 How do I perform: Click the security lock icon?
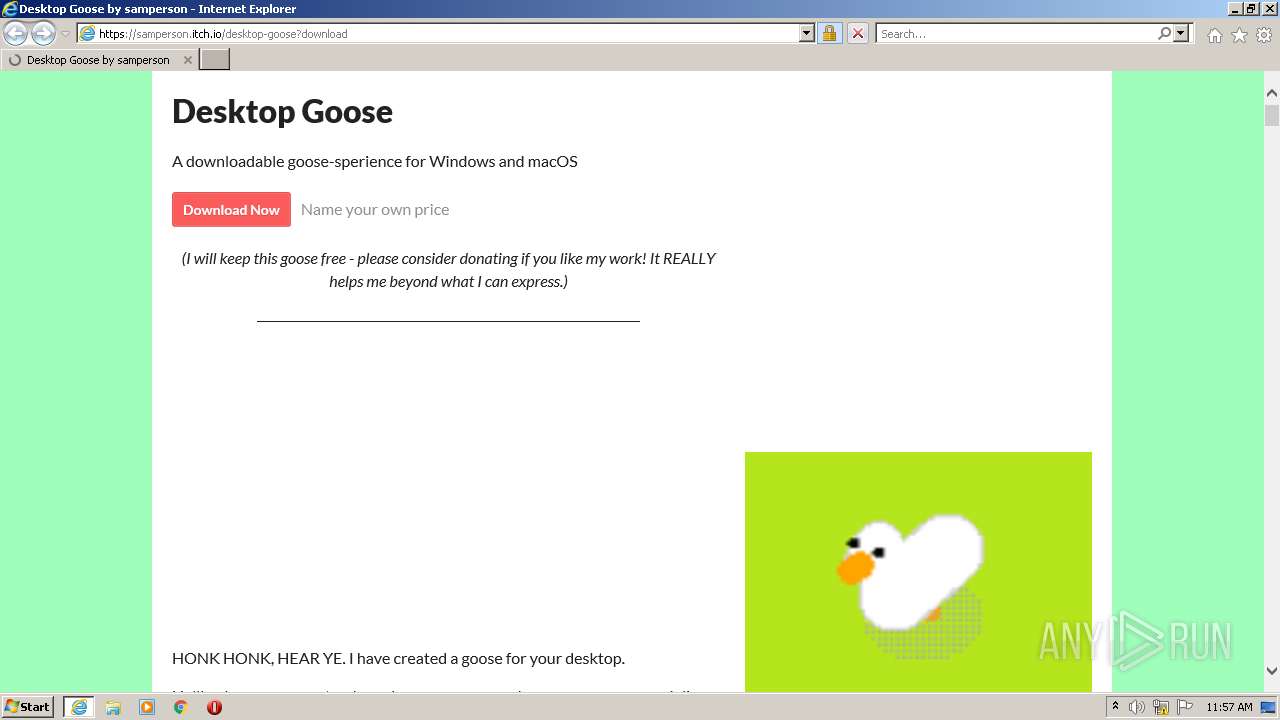[829, 33]
